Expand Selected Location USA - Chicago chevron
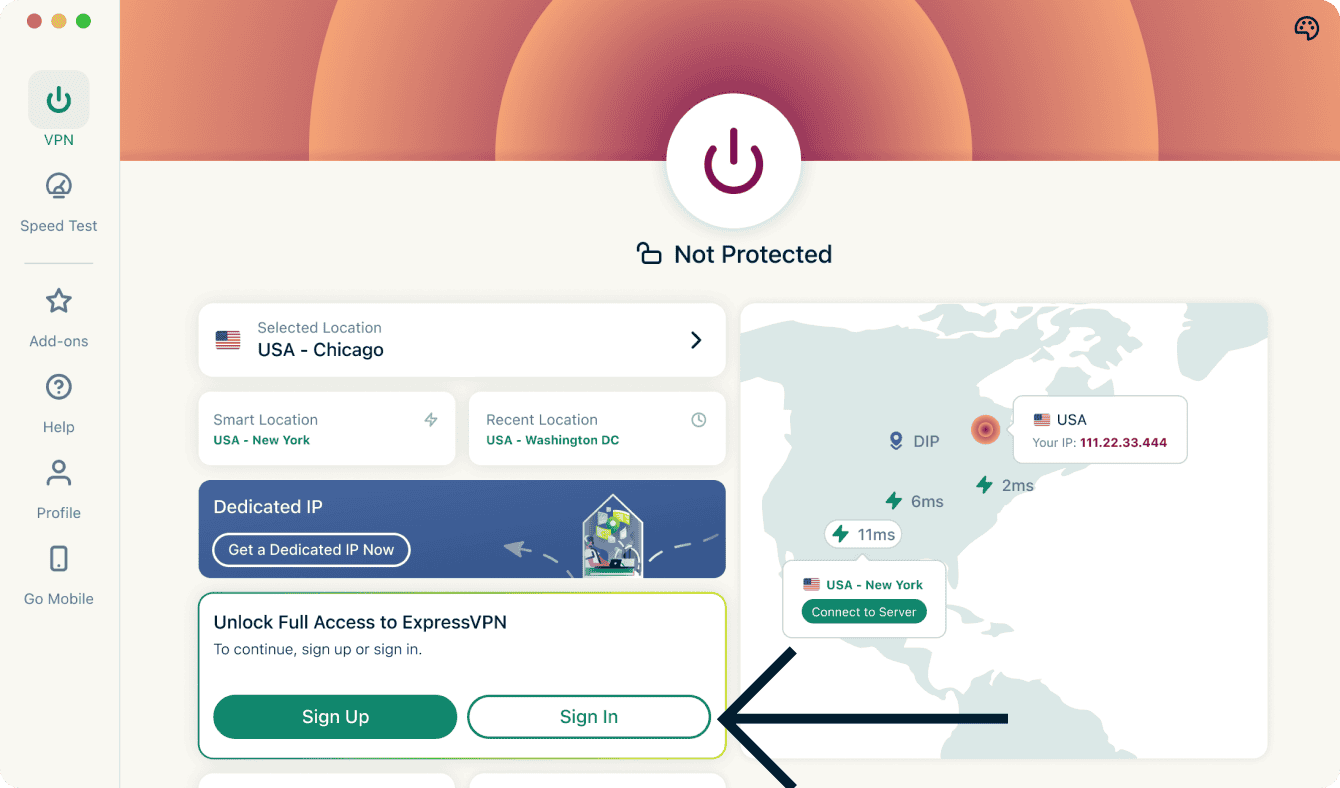The image size is (1340, 788). (696, 340)
